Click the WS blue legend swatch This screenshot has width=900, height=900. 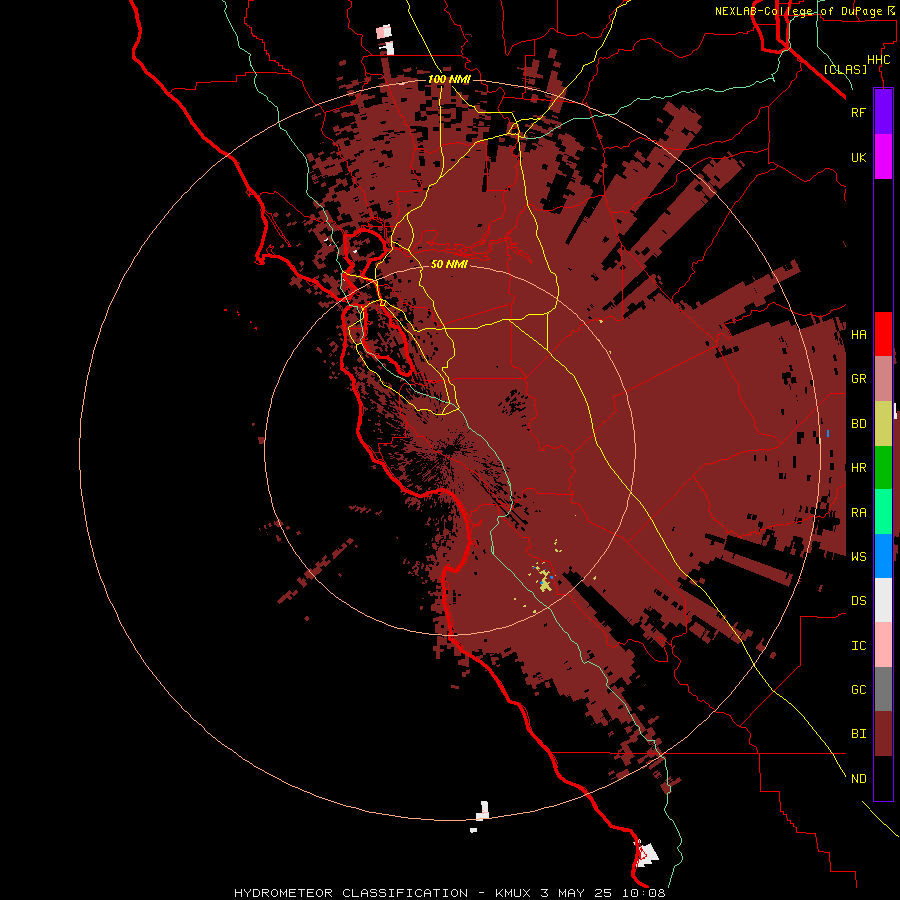click(883, 556)
